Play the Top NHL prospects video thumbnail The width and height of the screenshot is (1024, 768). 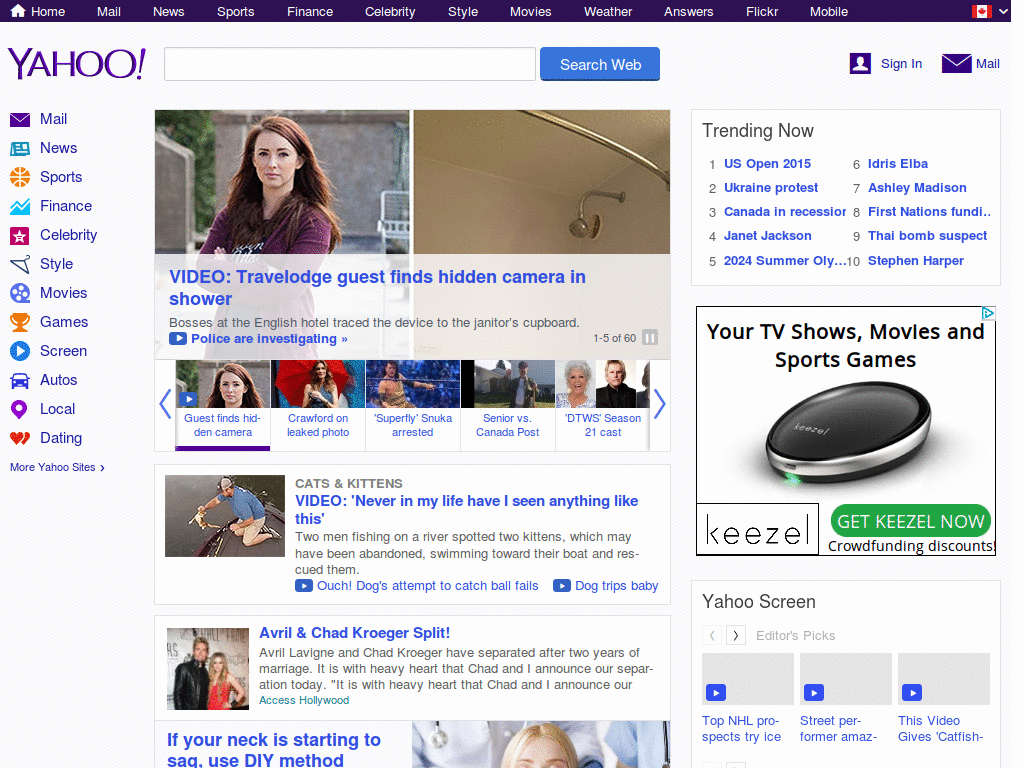pyautogui.click(x=748, y=679)
